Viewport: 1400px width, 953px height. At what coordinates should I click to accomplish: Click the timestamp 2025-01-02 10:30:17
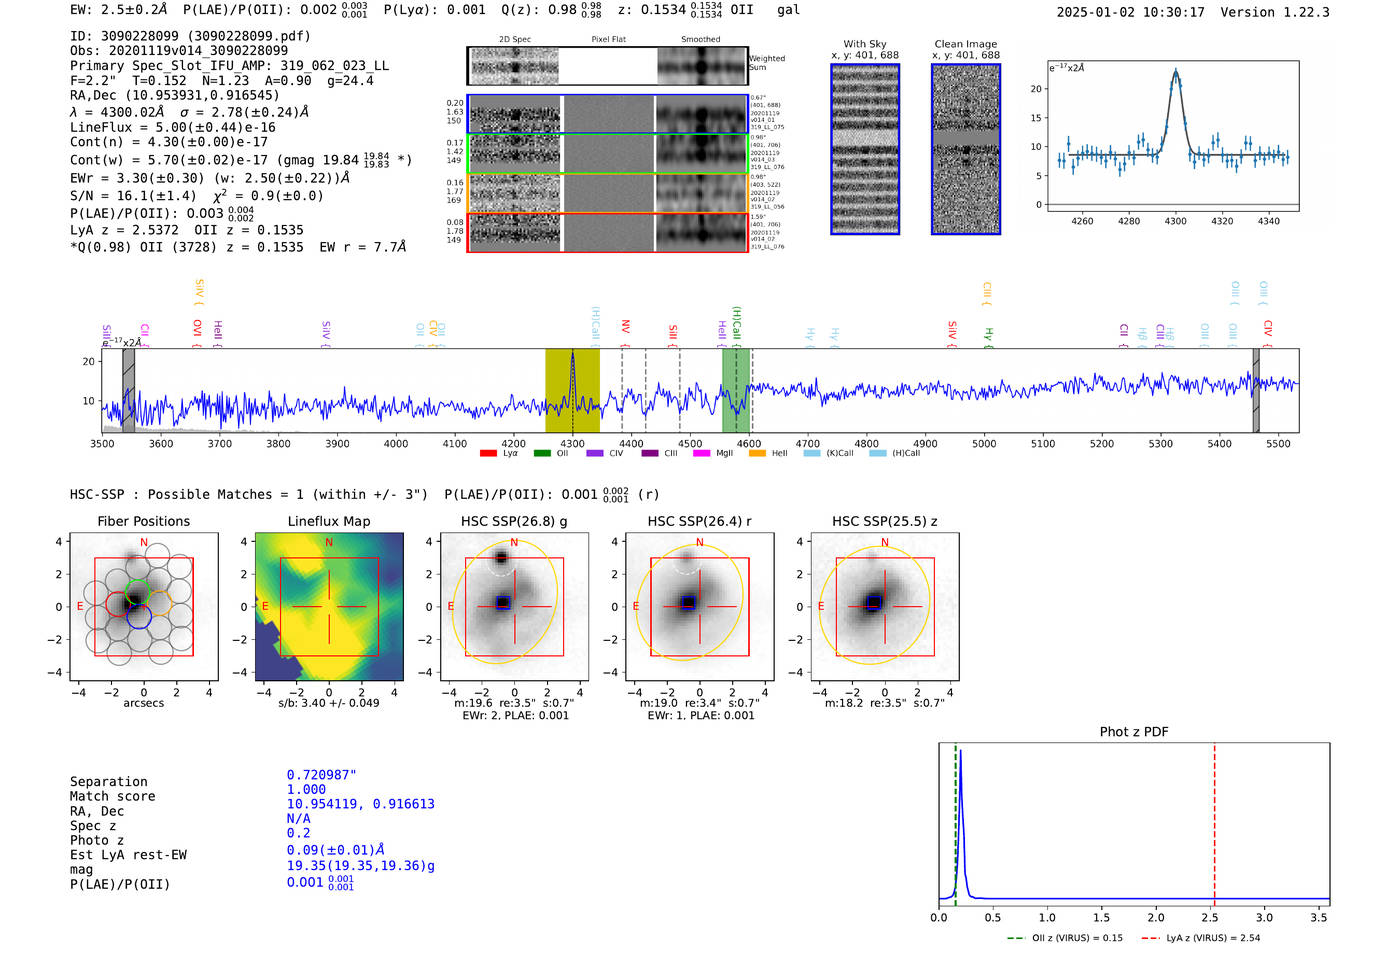tap(1130, 12)
